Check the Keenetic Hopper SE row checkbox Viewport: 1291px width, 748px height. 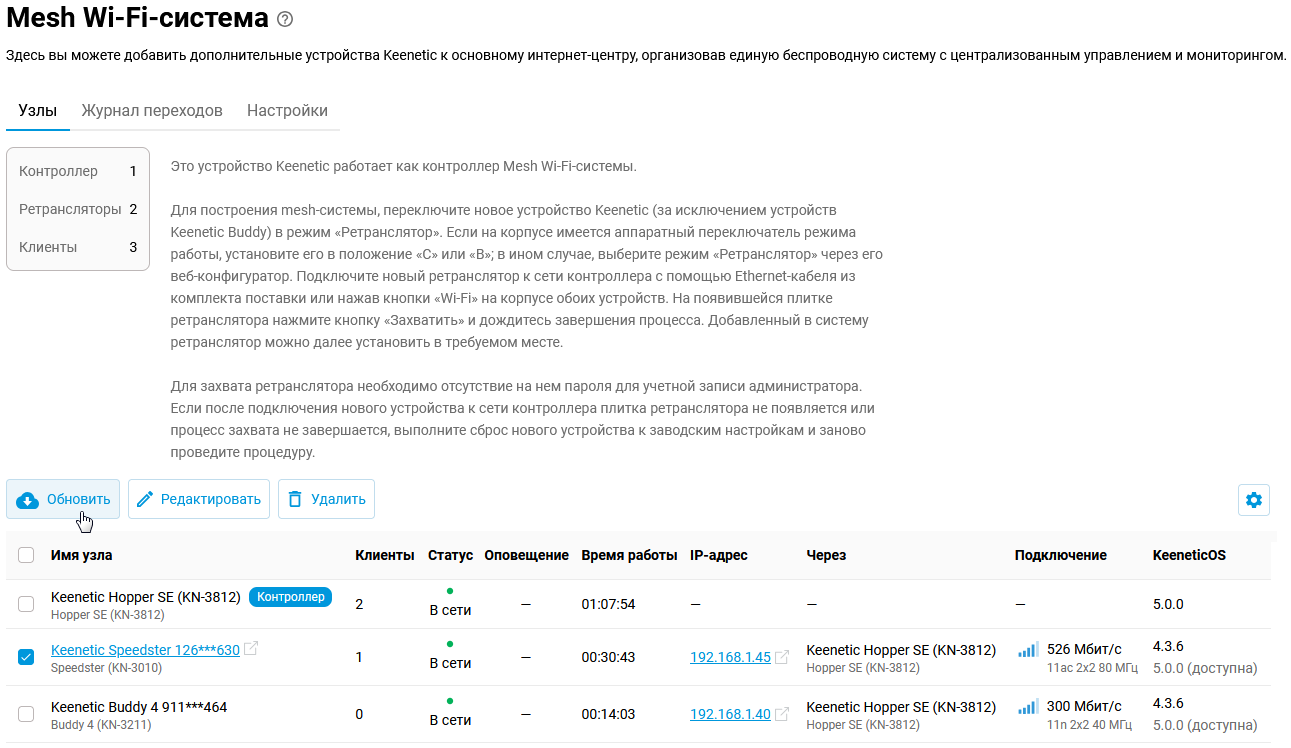[26, 604]
